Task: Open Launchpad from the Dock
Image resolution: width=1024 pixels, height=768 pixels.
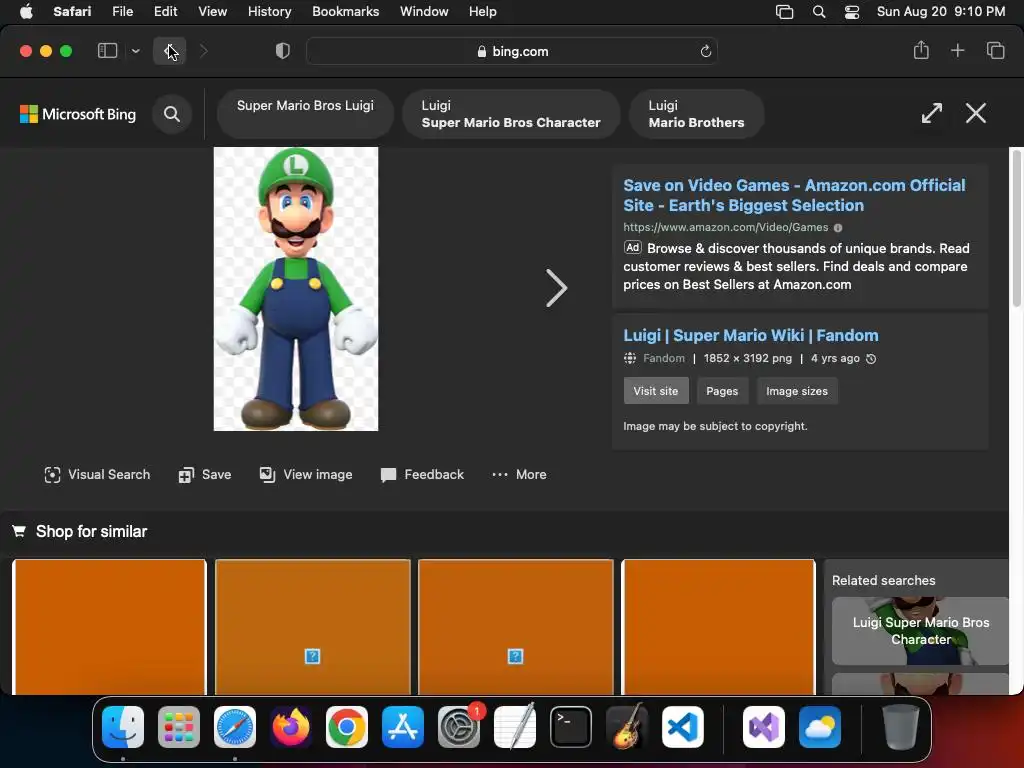Action: 179,727
